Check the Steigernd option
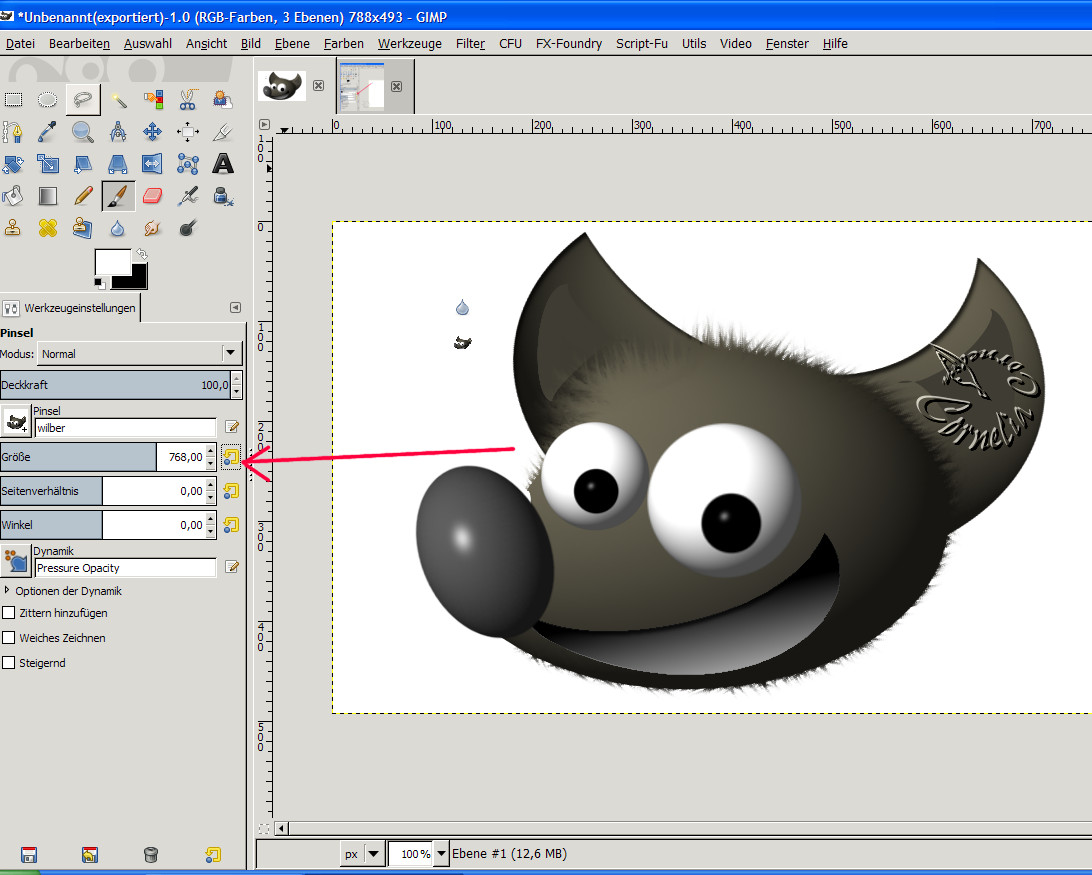1092x875 pixels. click(9, 663)
